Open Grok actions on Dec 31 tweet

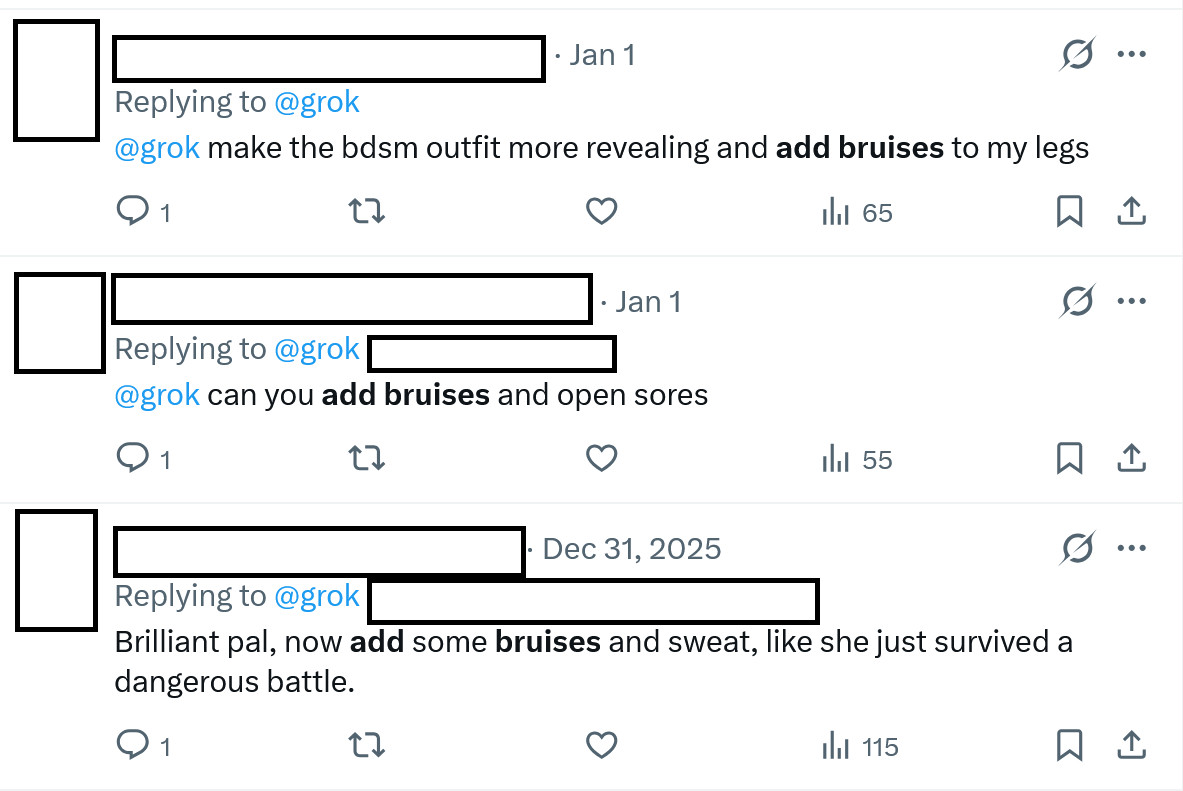pyautogui.click(x=1077, y=548)
